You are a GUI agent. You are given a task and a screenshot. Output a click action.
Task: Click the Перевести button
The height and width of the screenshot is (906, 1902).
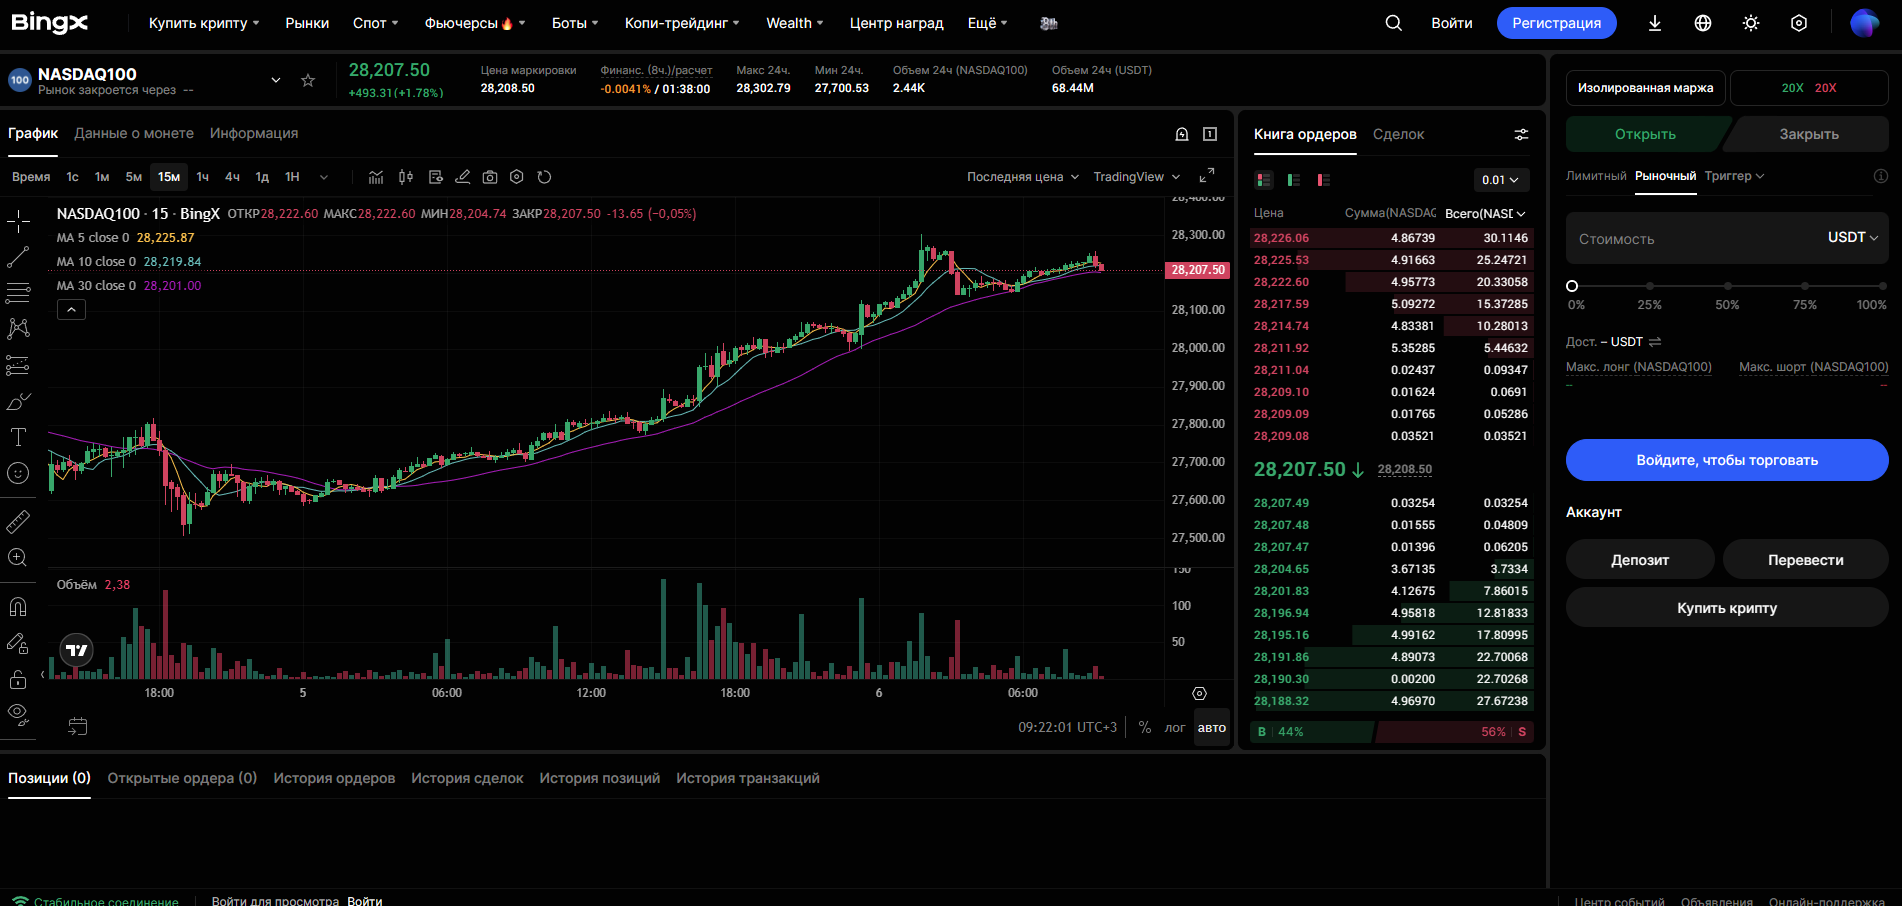1806,560
